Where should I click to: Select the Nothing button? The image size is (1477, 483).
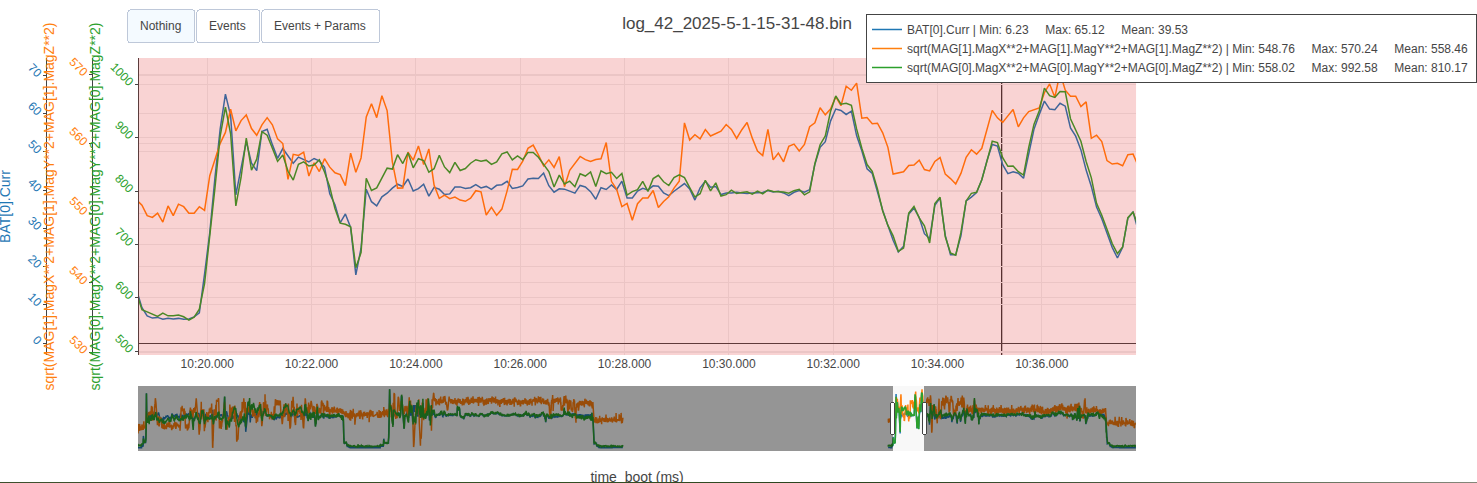160,26
